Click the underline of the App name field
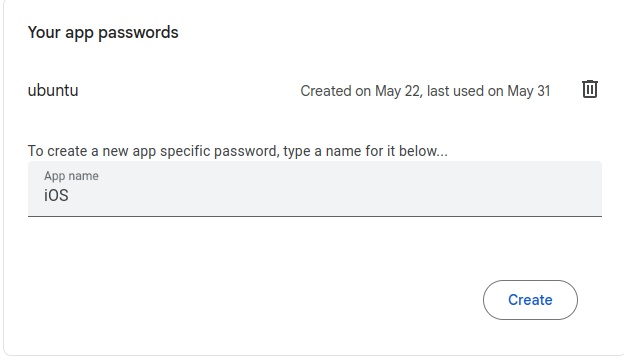 point(315,216)
